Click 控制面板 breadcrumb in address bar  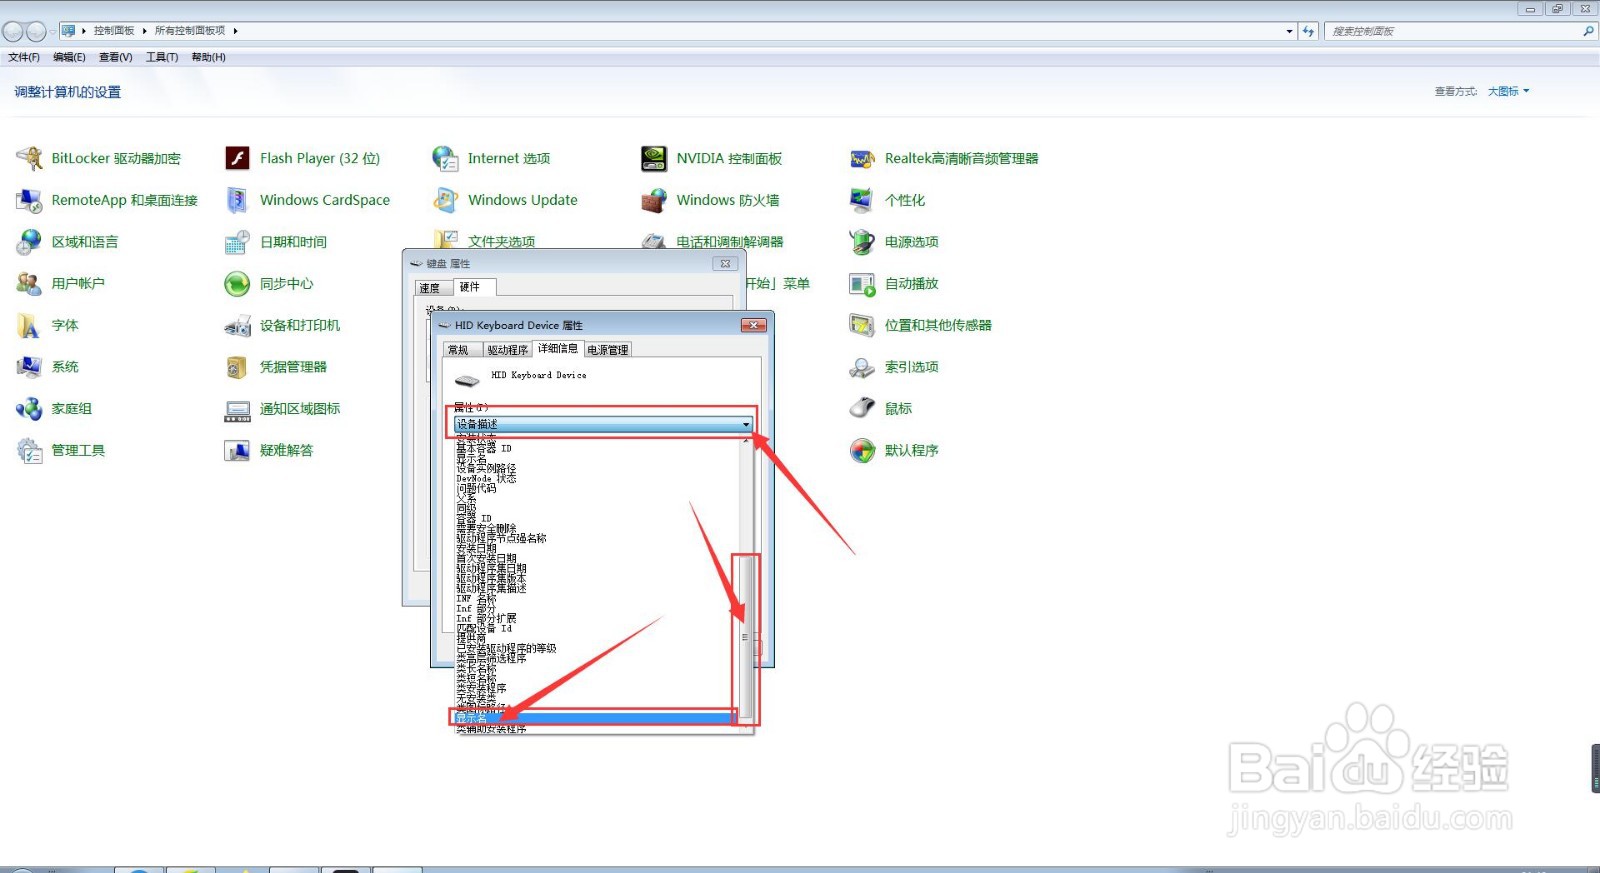(114, 31)
